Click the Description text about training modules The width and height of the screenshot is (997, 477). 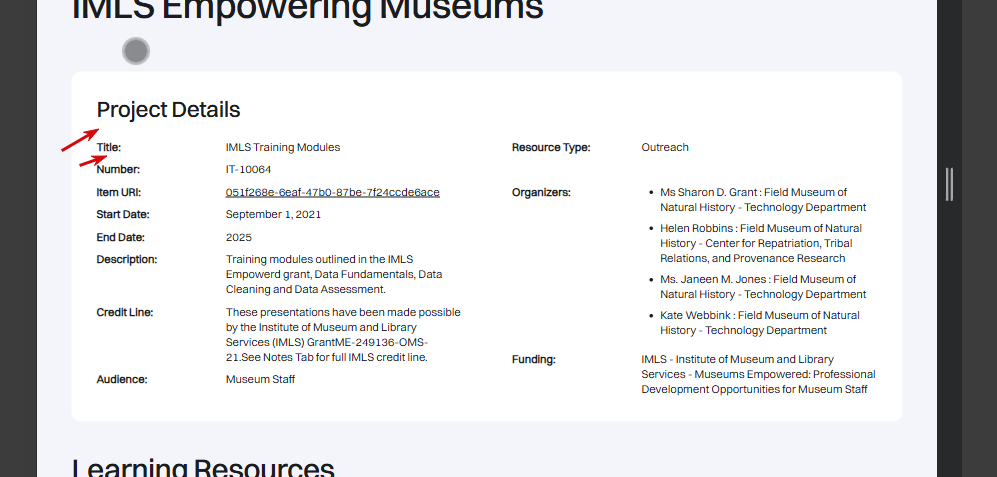[x=334, y=274]
